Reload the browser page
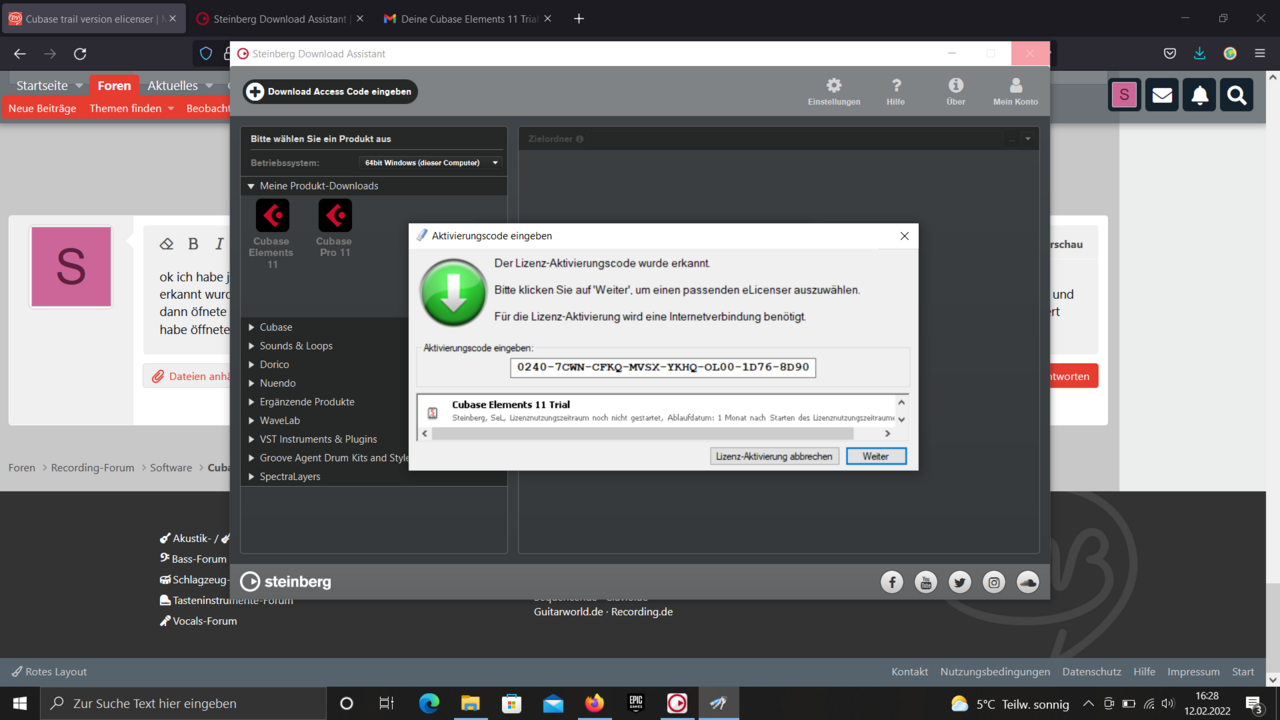This screenshot has height=720, width=1280. tap(80, 54)
